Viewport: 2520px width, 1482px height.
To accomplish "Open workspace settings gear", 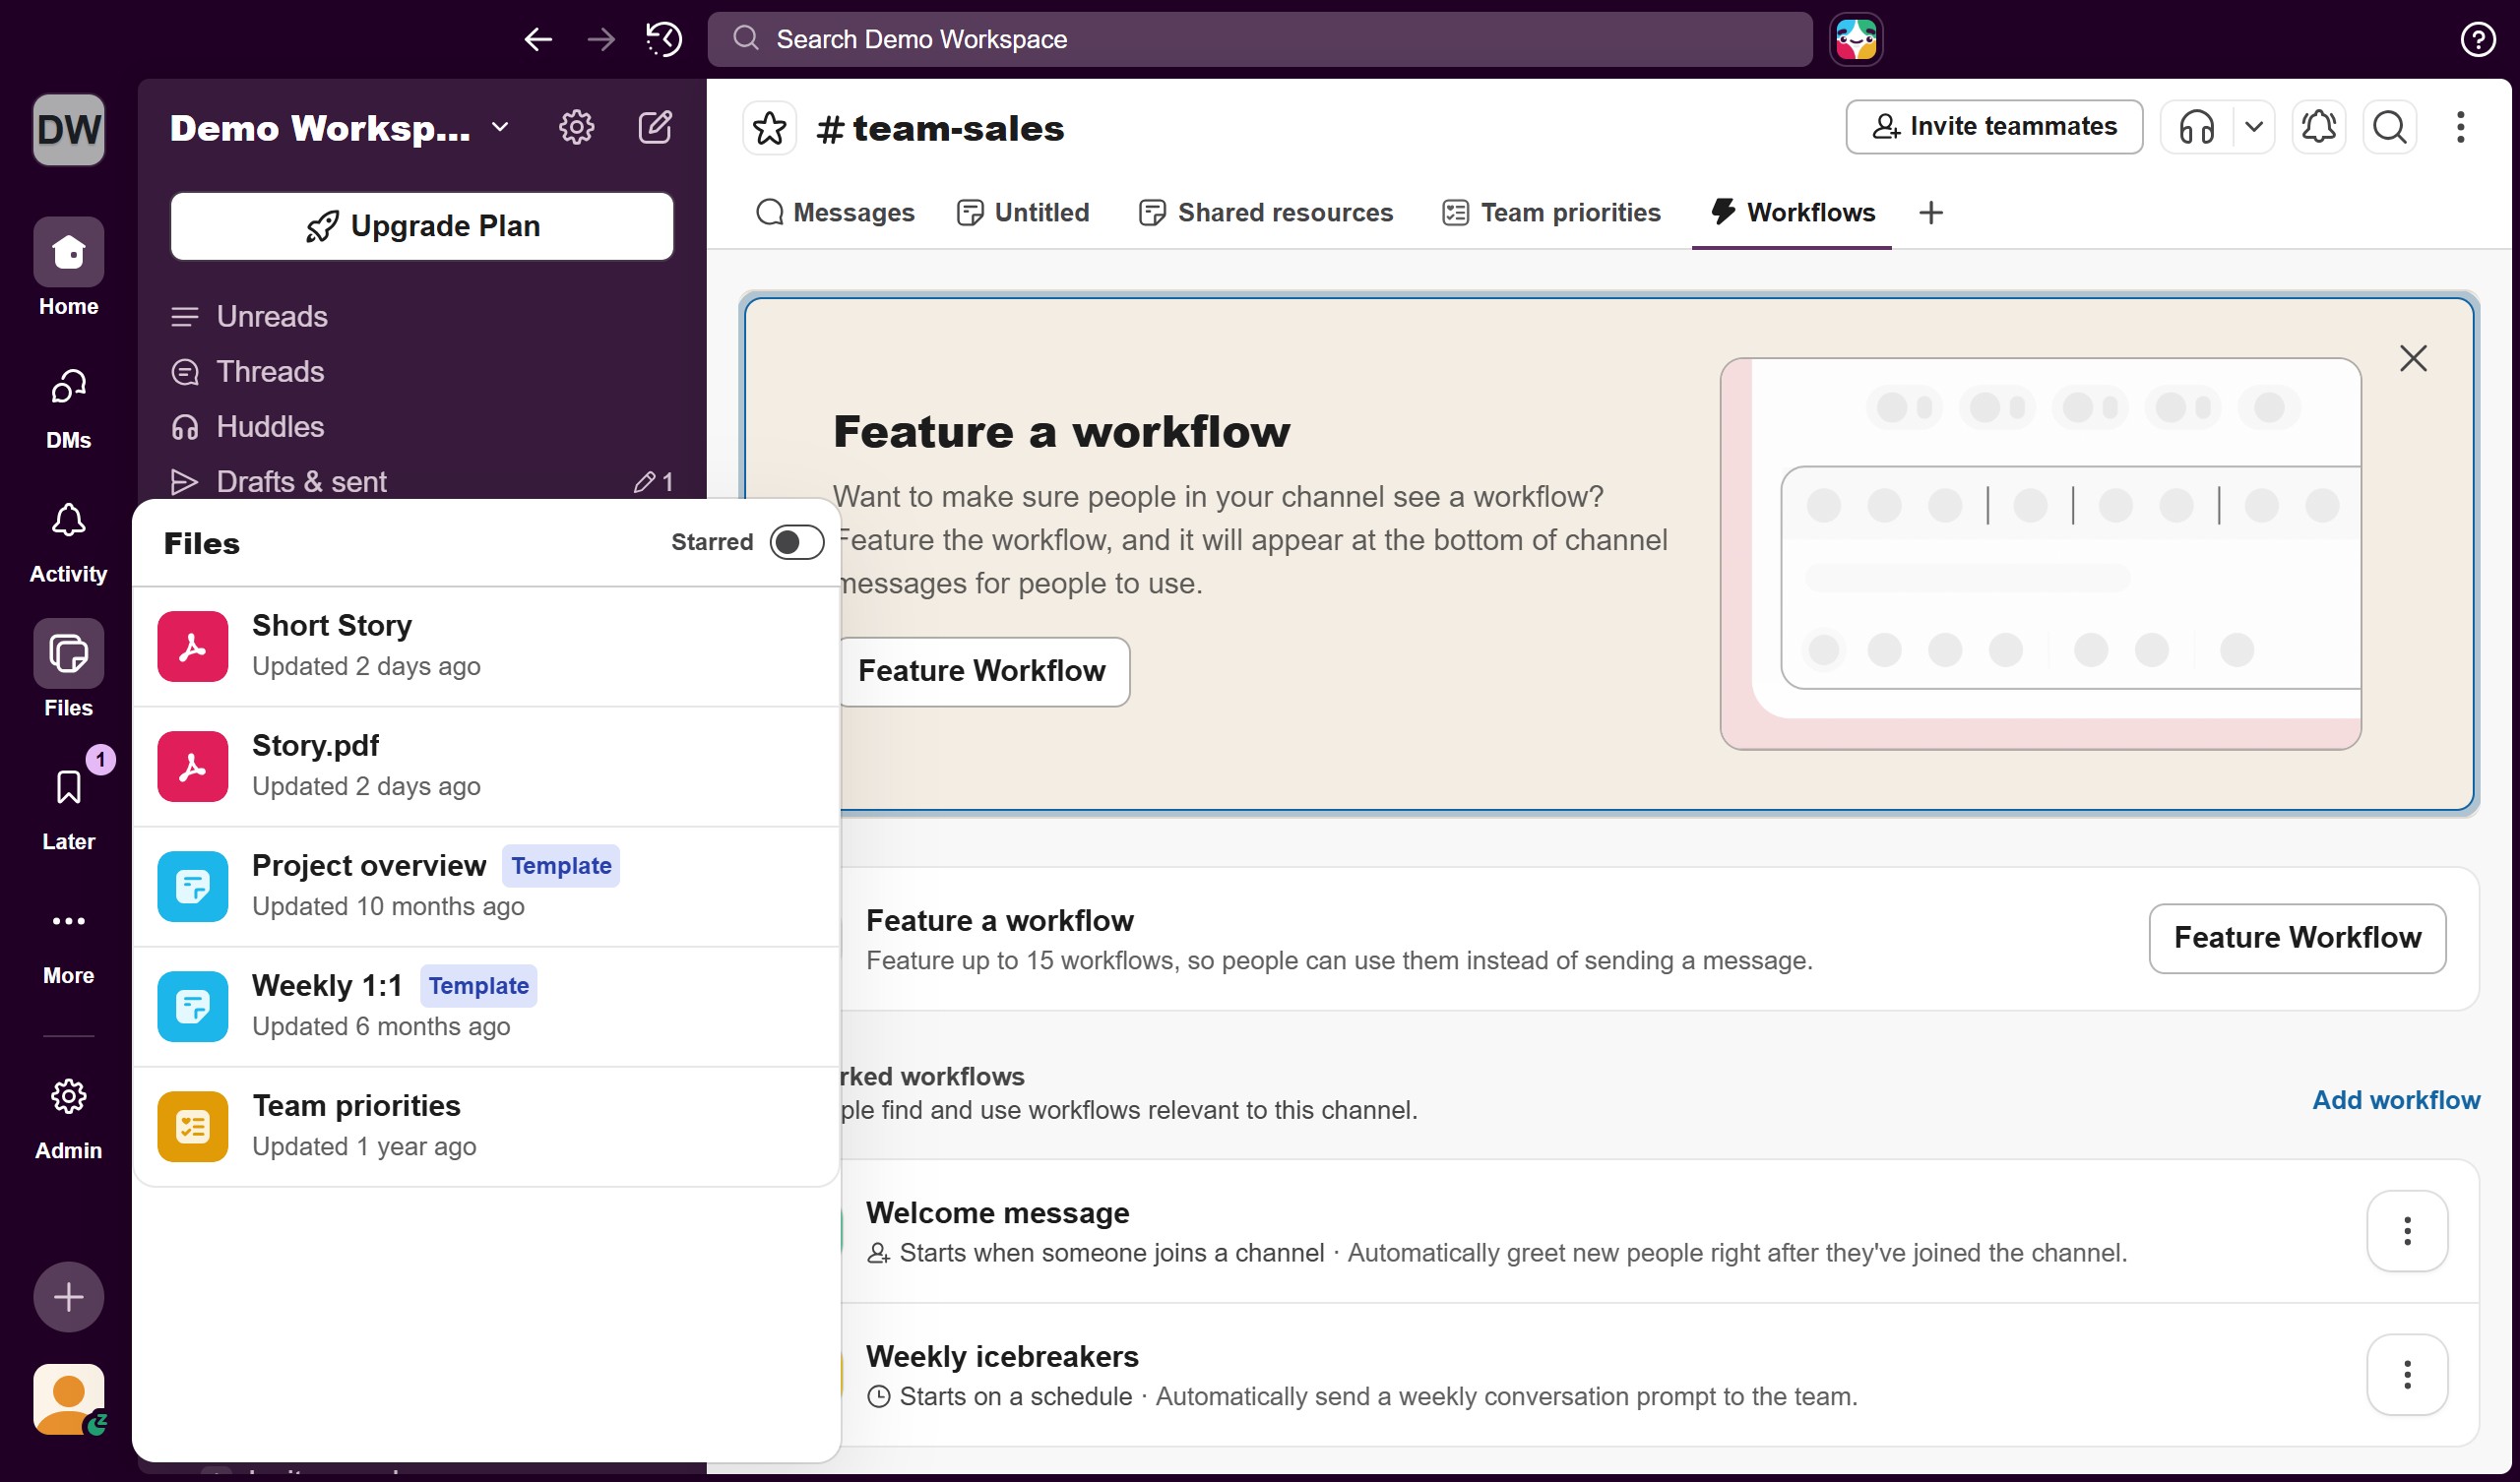I will click(577, 127).
